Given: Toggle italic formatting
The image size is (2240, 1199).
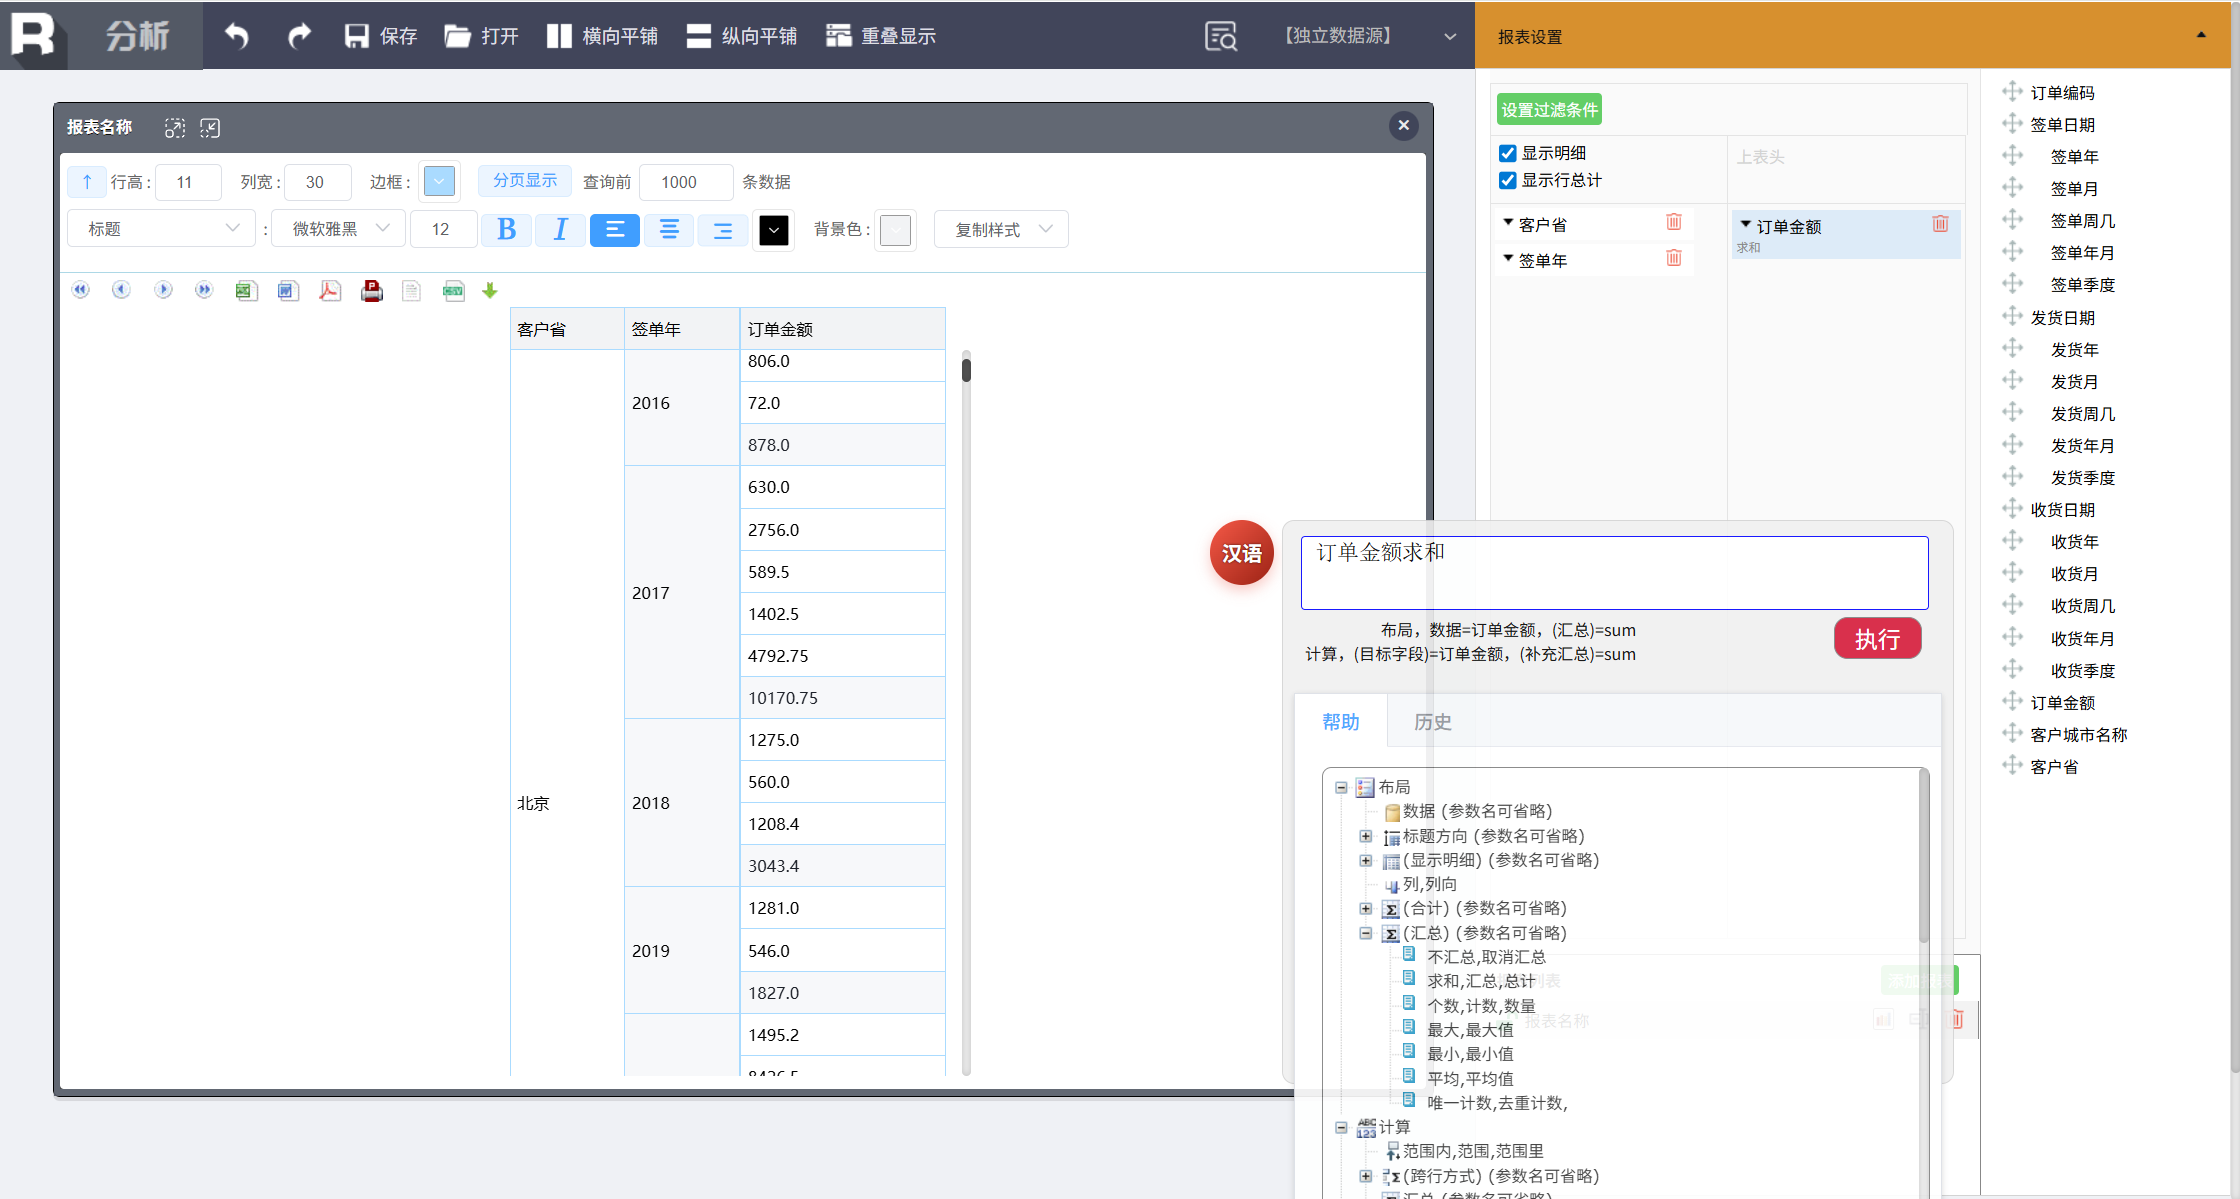Looking at the screenshot, I should [x=560, y=230].
